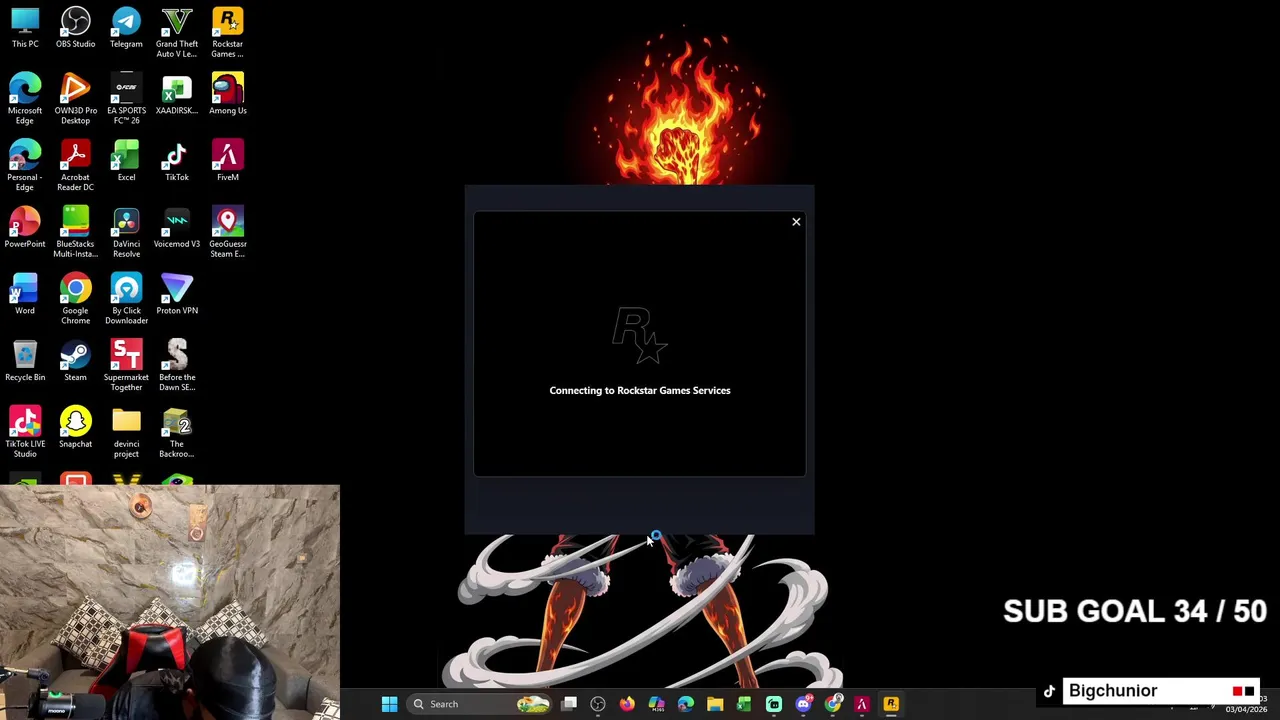Switch to OBS Studio in the taskbar
The image size is (1280, 720).
598,704
